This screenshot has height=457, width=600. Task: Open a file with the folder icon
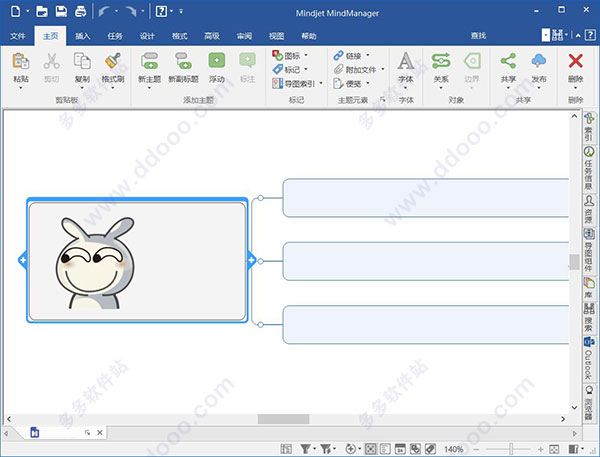click(x=42, y=11)
